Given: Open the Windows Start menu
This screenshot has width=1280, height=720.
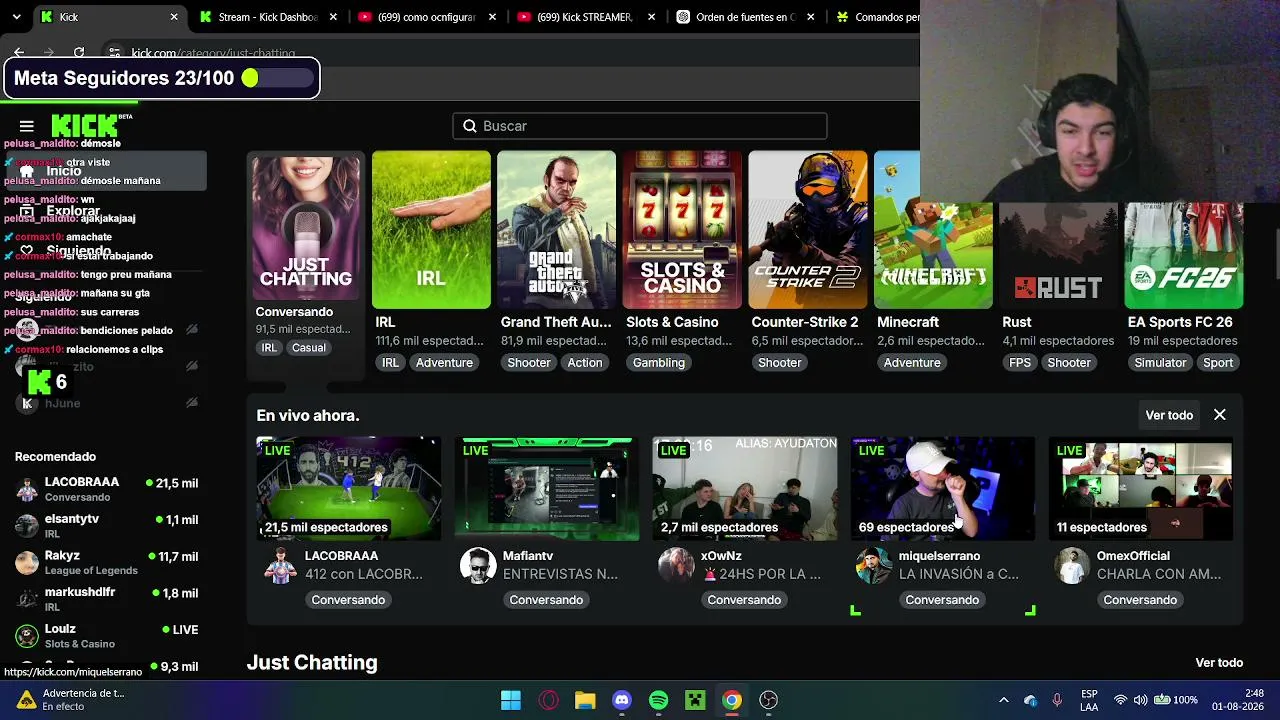Looking at the screenshot, I should (x=511, y=700).
